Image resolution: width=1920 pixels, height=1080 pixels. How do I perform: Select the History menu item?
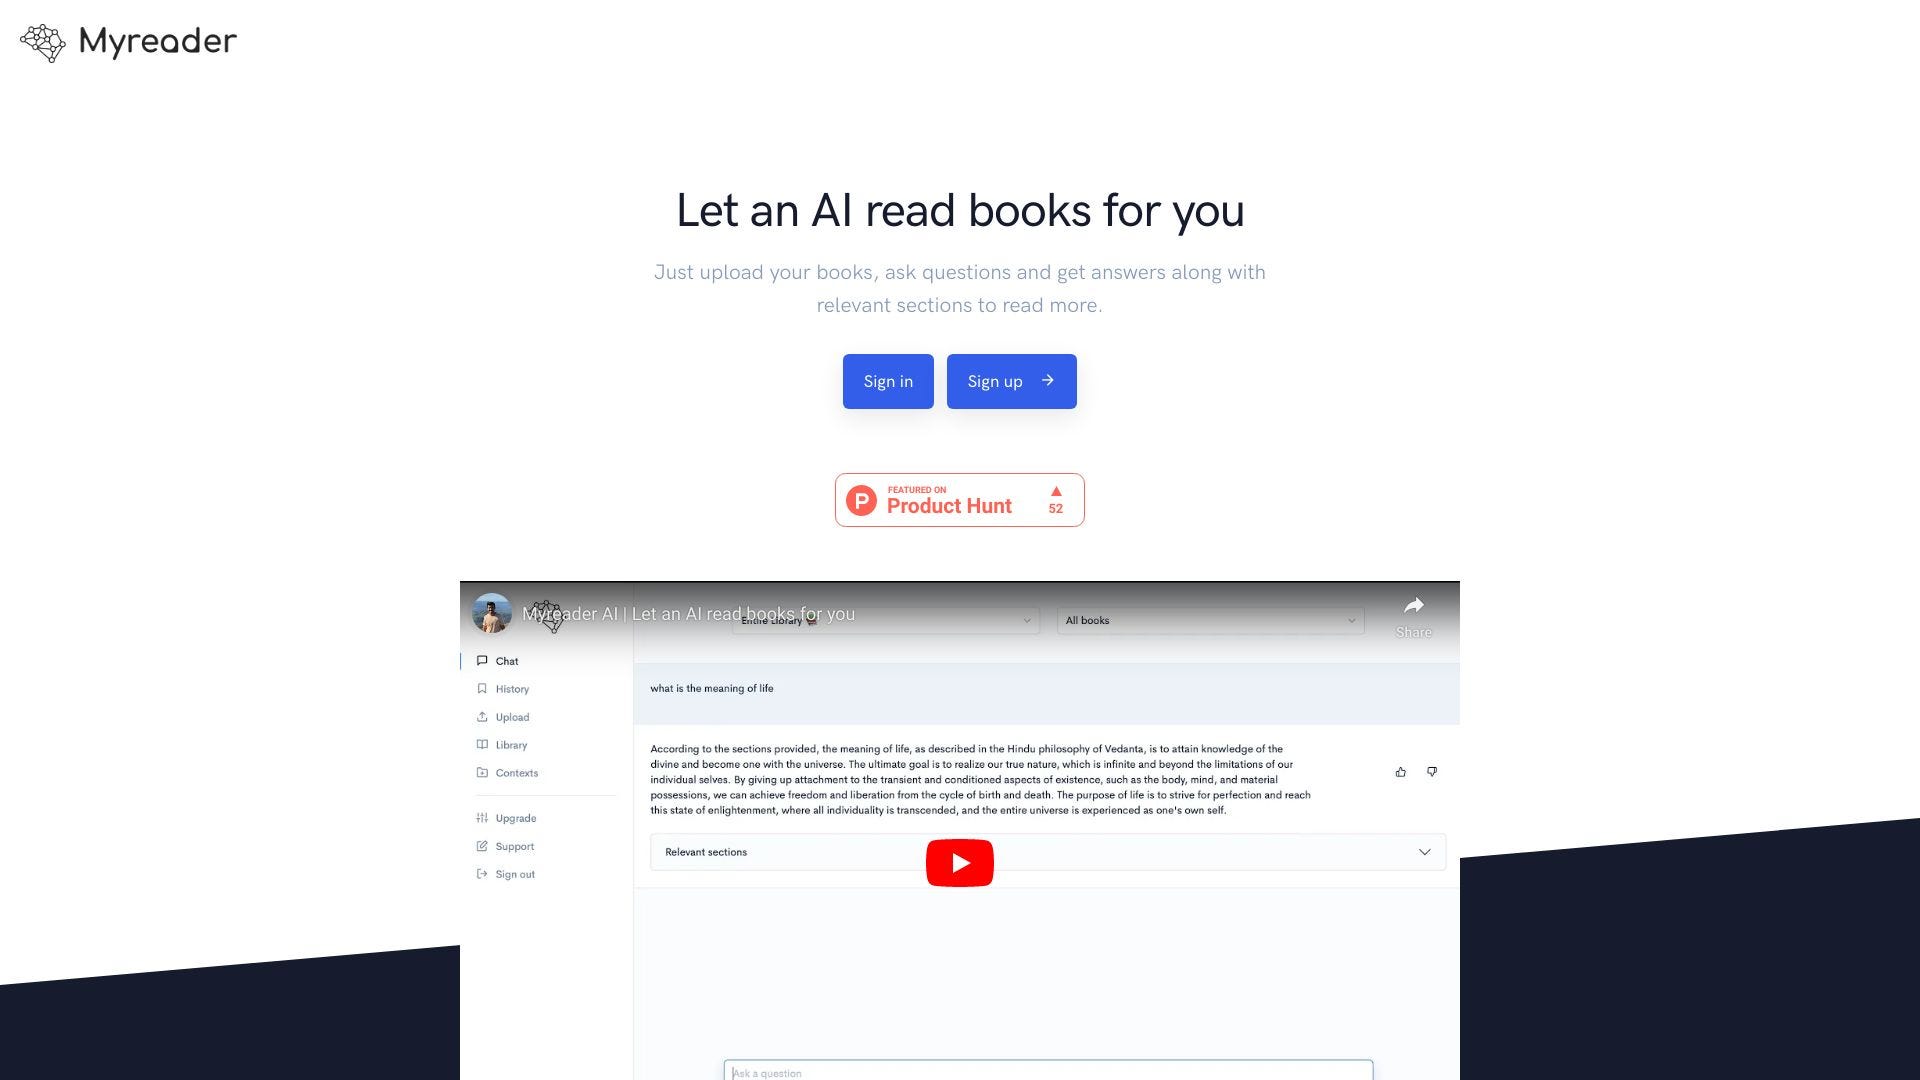[512, 688]
